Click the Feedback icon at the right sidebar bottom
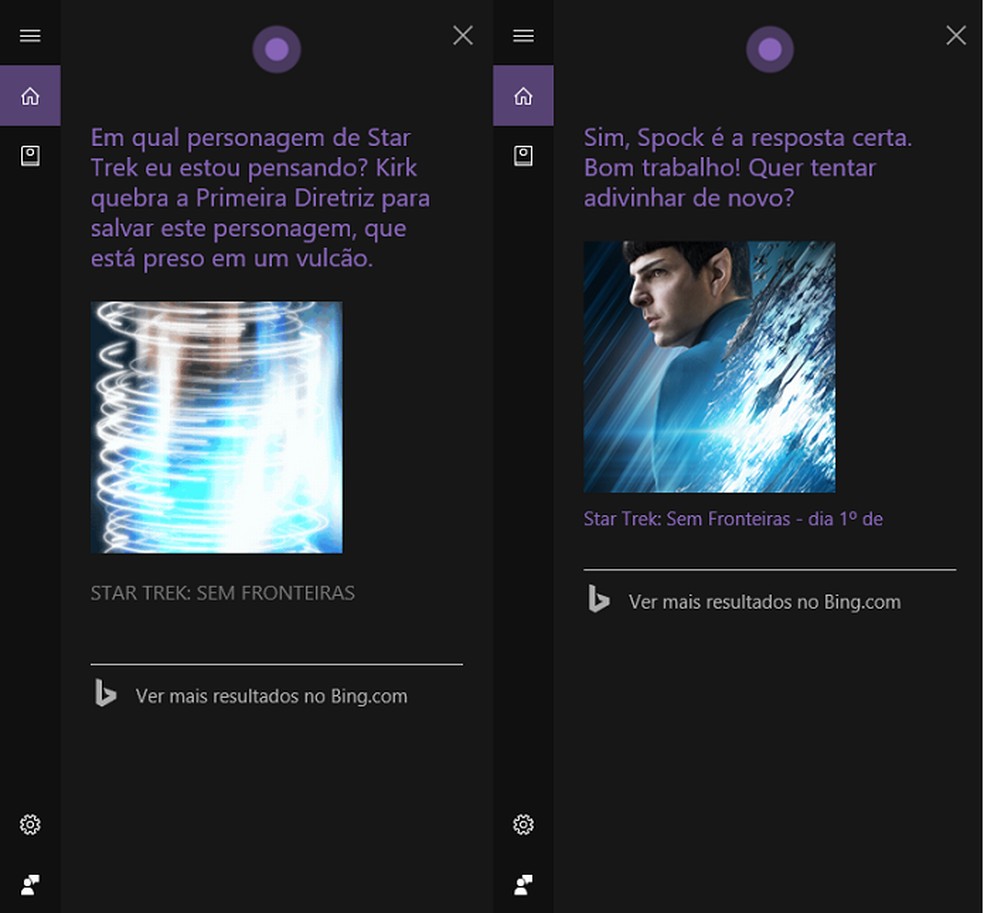 tap(523, 884)
